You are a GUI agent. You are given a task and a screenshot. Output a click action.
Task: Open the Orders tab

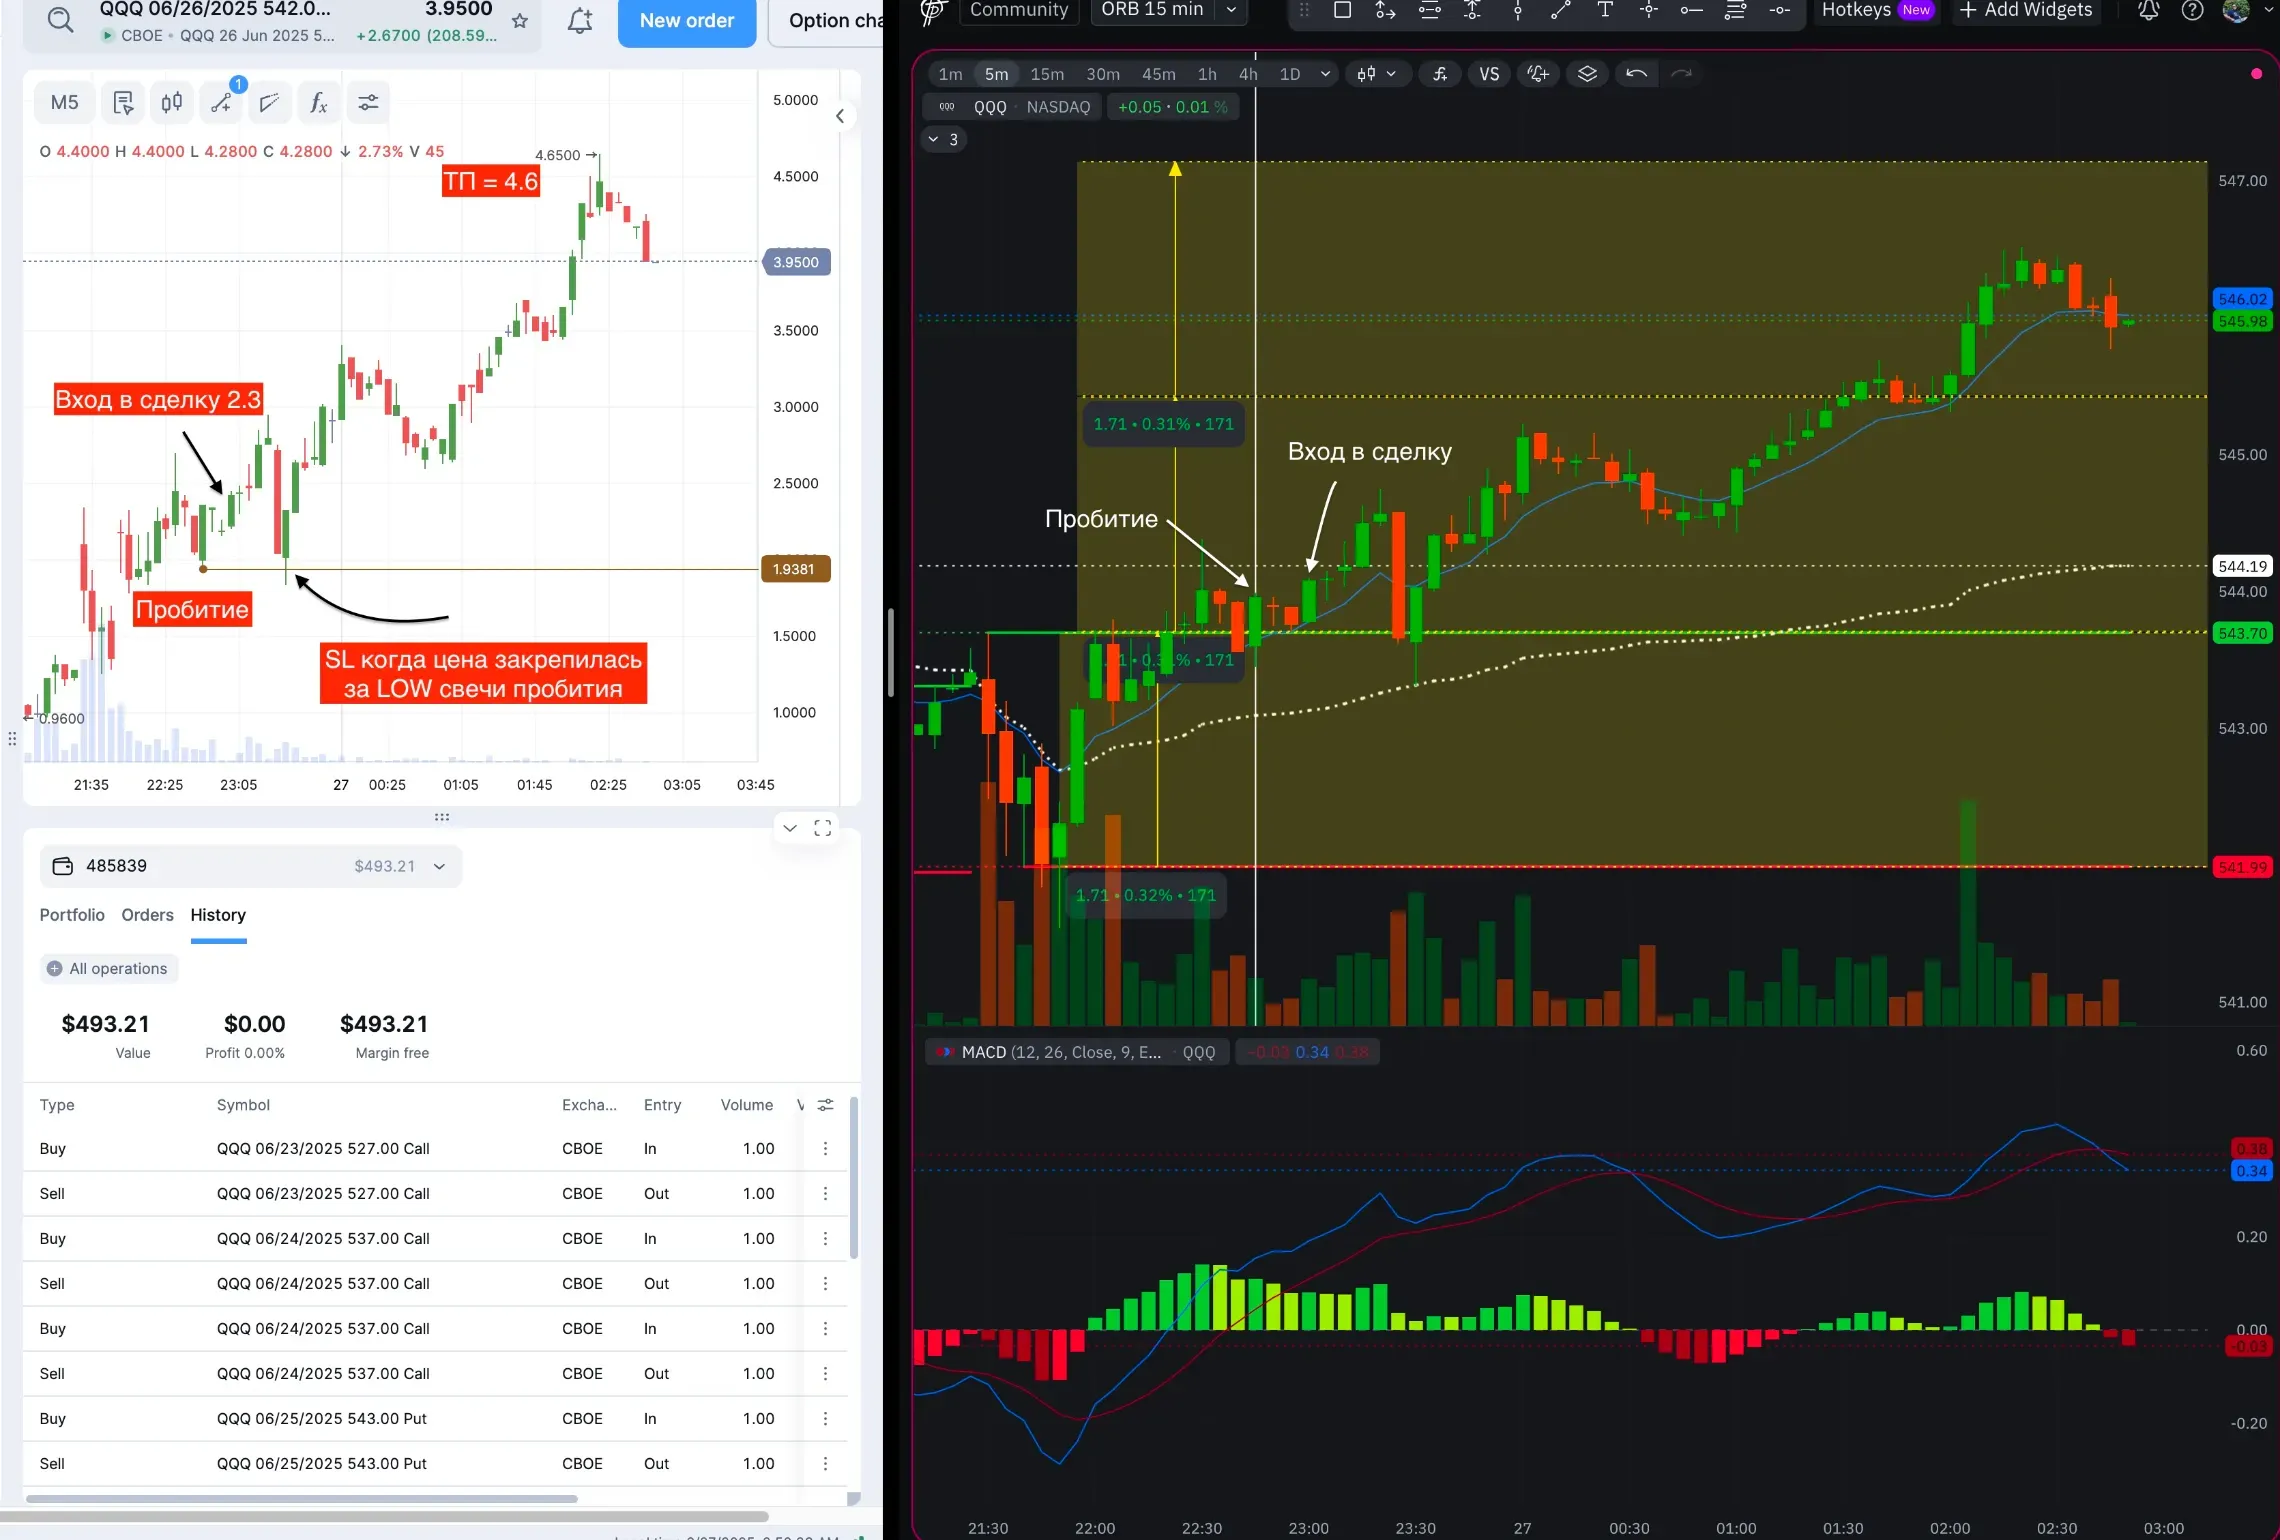click(147, 915)
